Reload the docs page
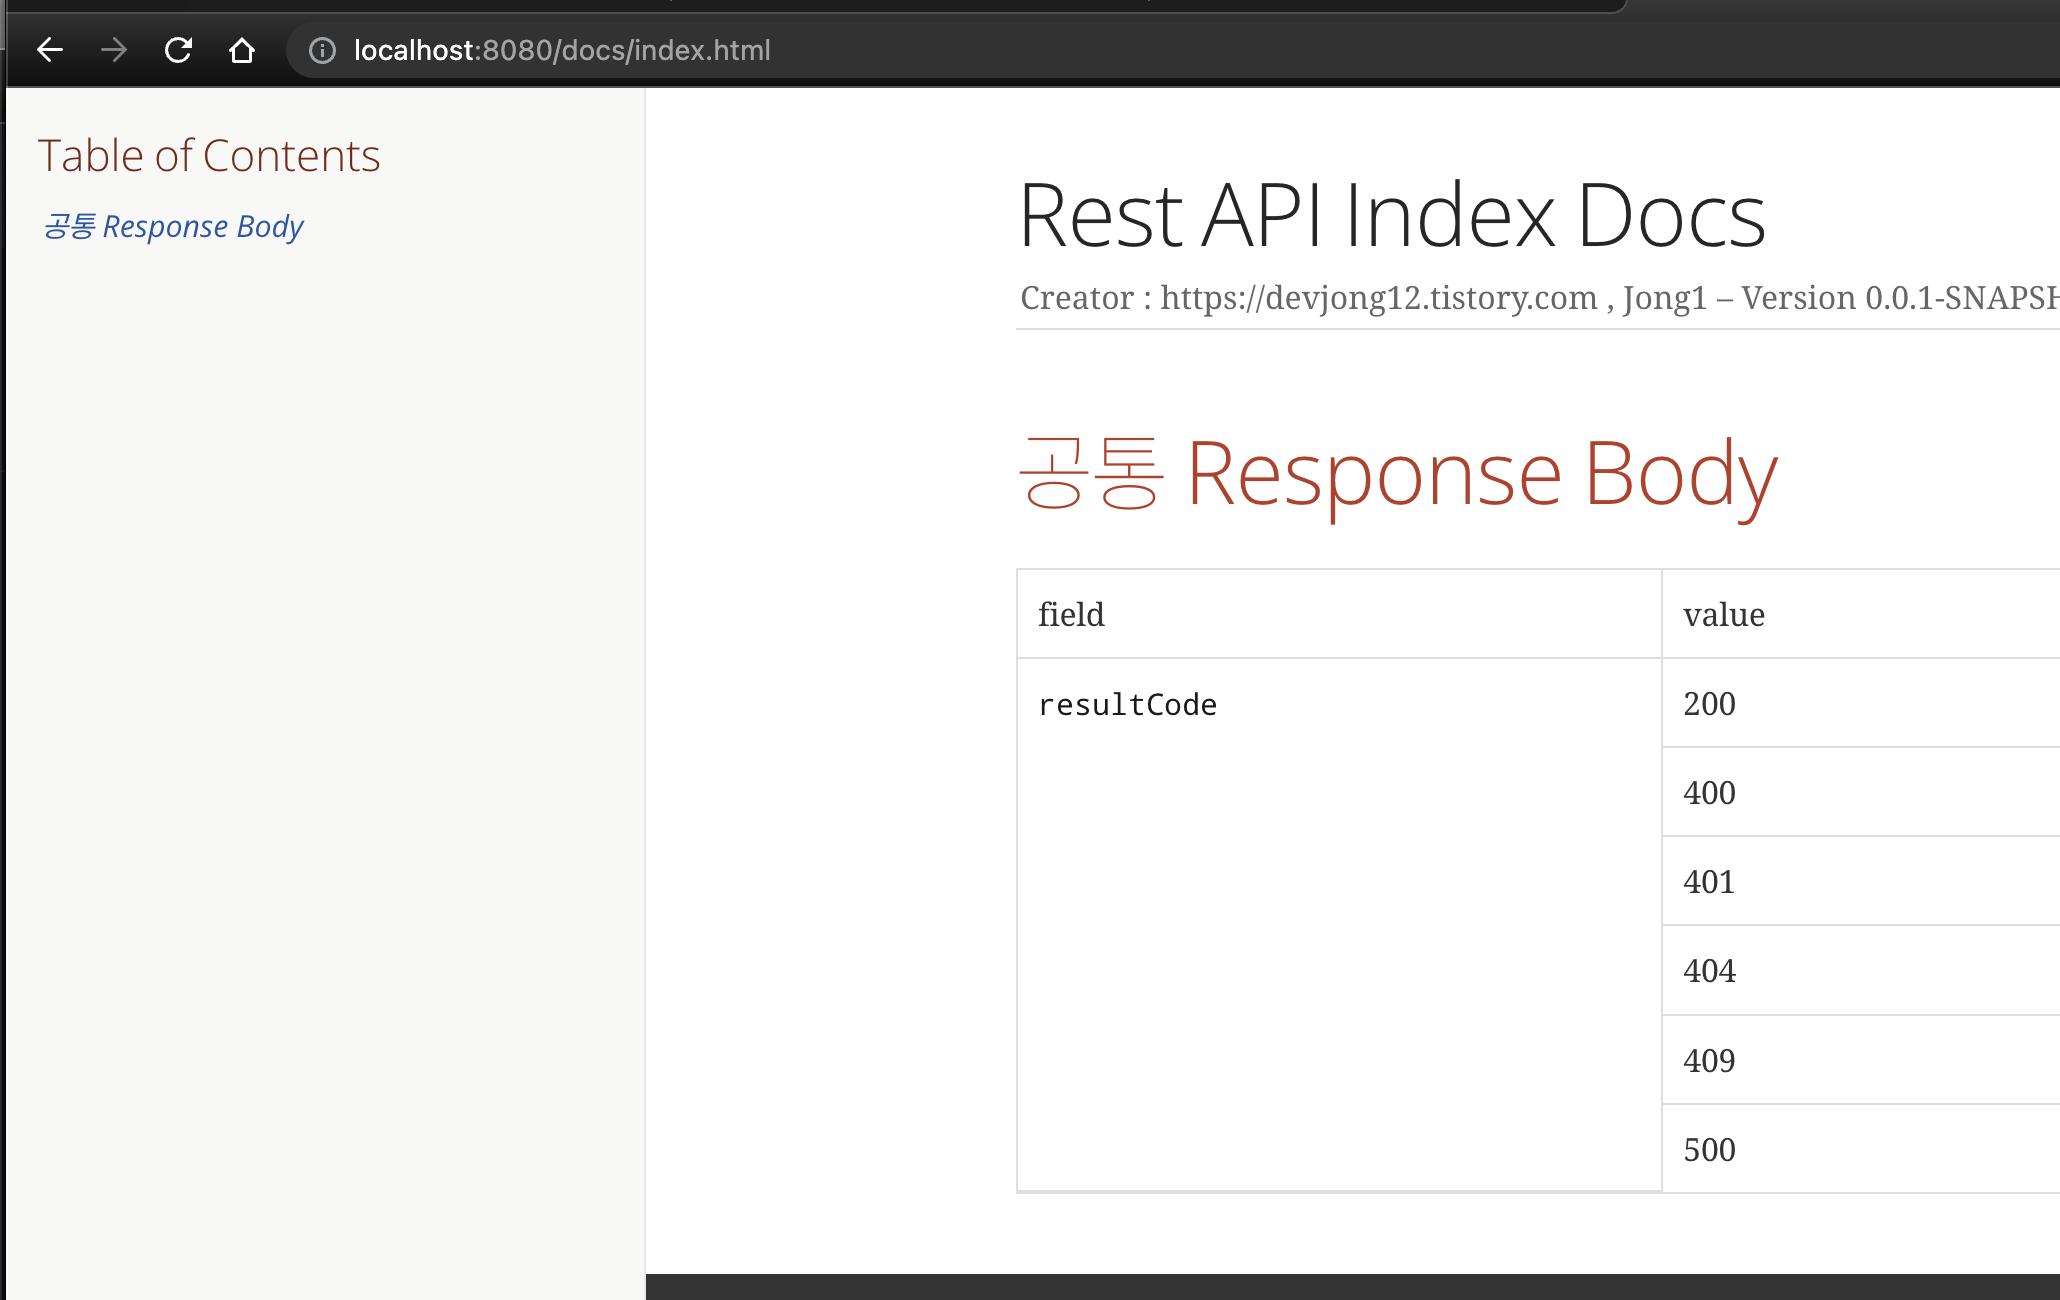This screenshot has height=1300, width=2060. pos(178,50)
